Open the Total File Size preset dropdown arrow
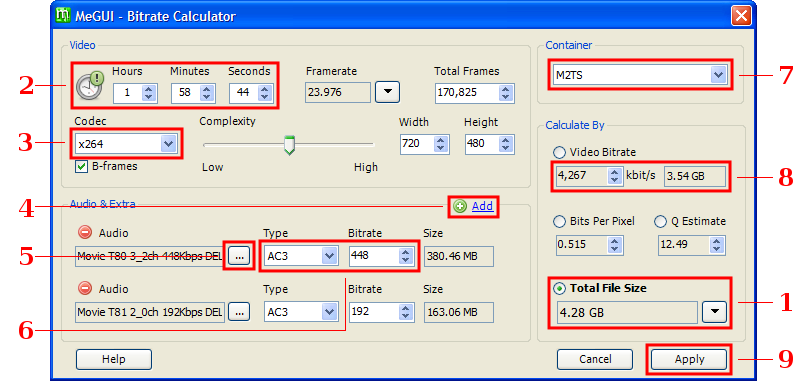Image resolution: width=807 pixels, height=381 pixels. point(714,312)
